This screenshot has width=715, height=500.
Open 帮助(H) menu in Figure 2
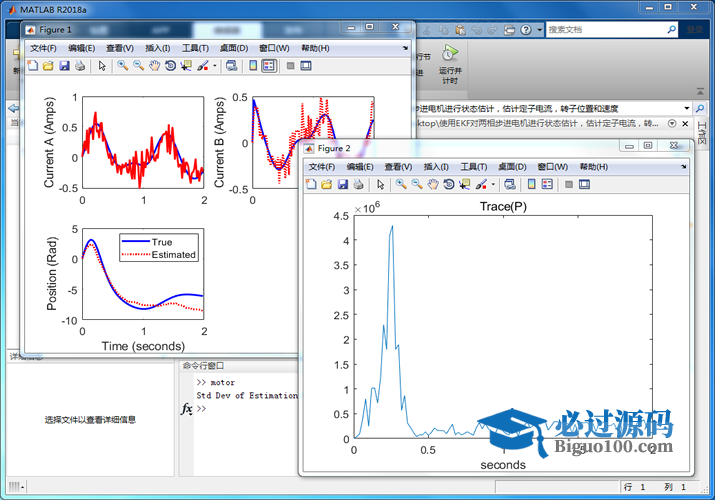click(x=593, y=167)
